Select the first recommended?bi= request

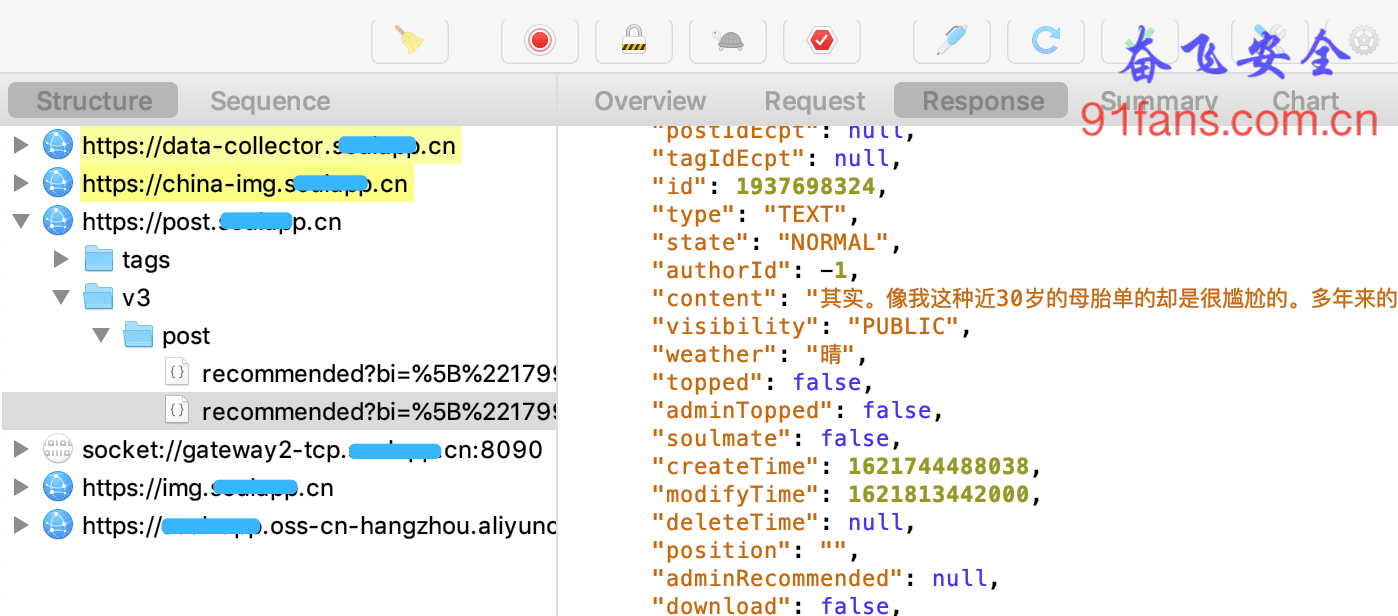point(279,374)
